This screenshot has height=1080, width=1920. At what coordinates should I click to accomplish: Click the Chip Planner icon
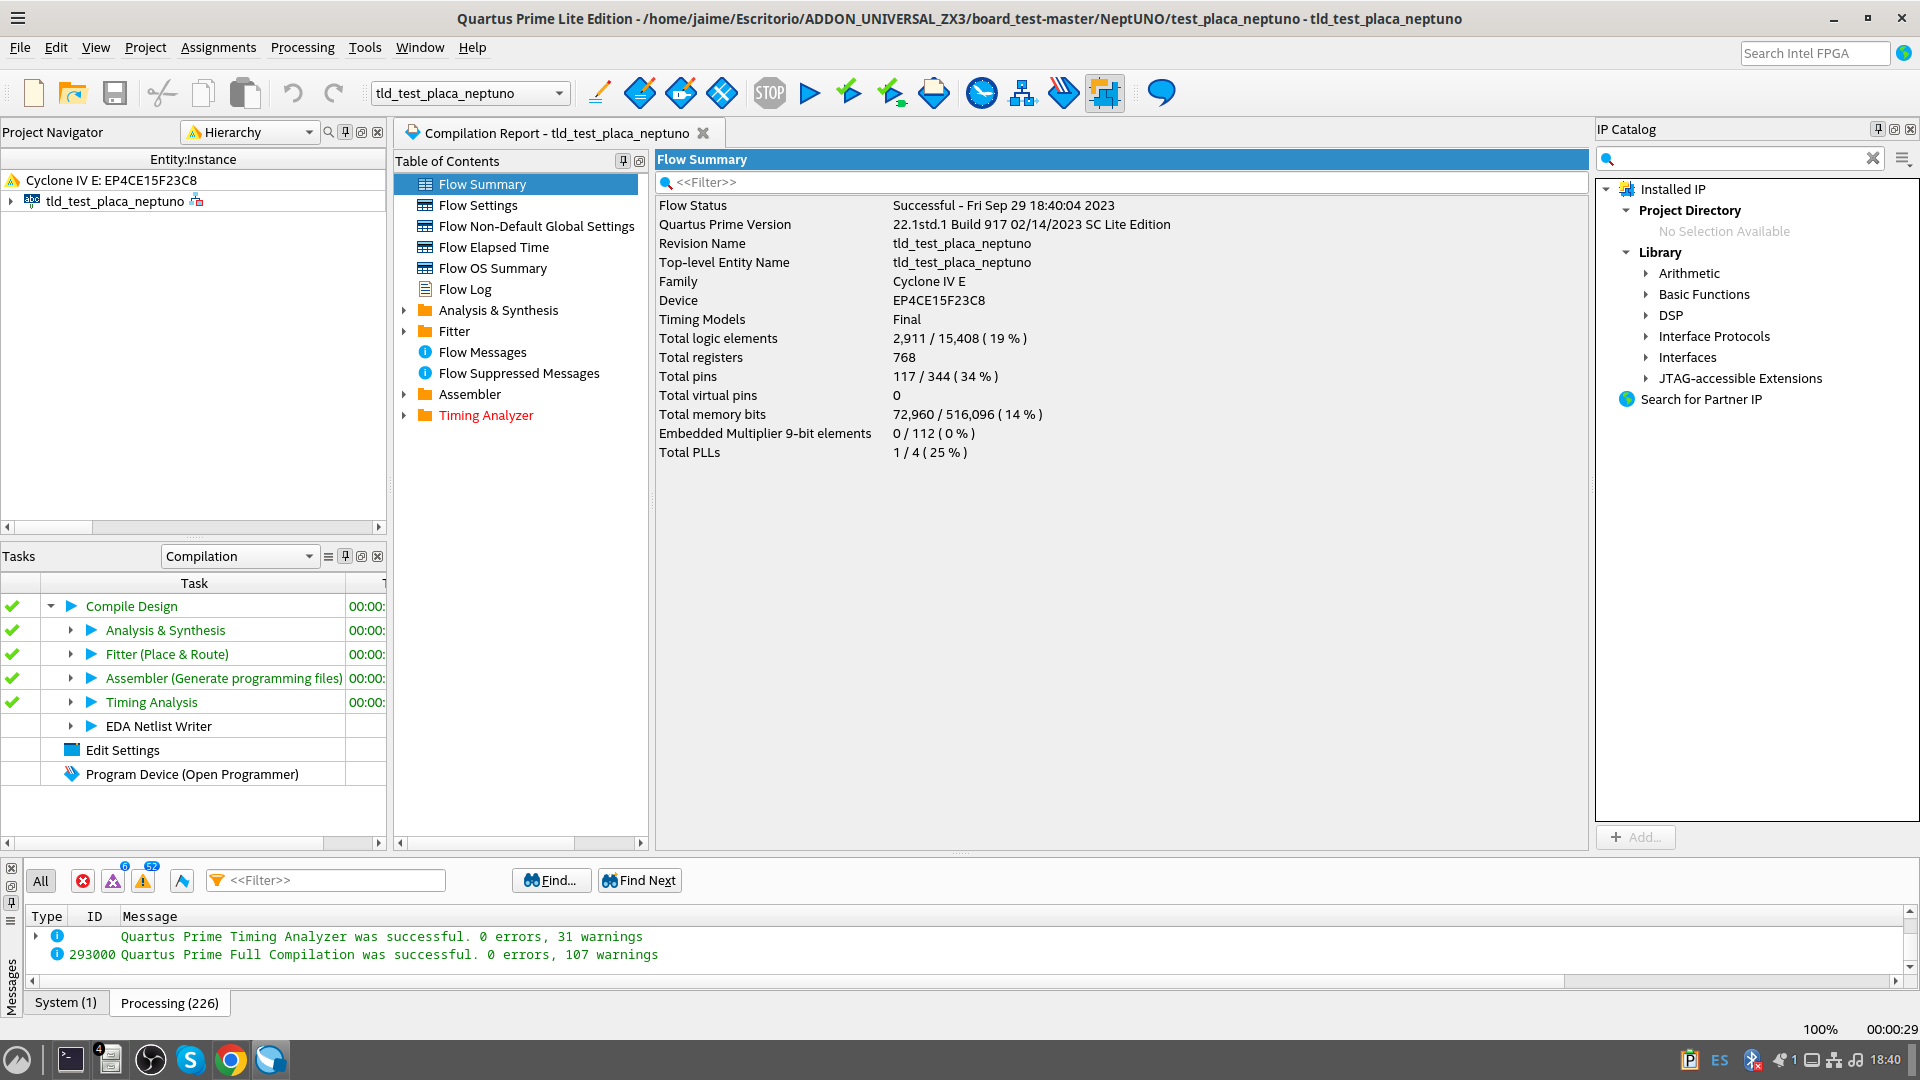[x=1105, y=91]
